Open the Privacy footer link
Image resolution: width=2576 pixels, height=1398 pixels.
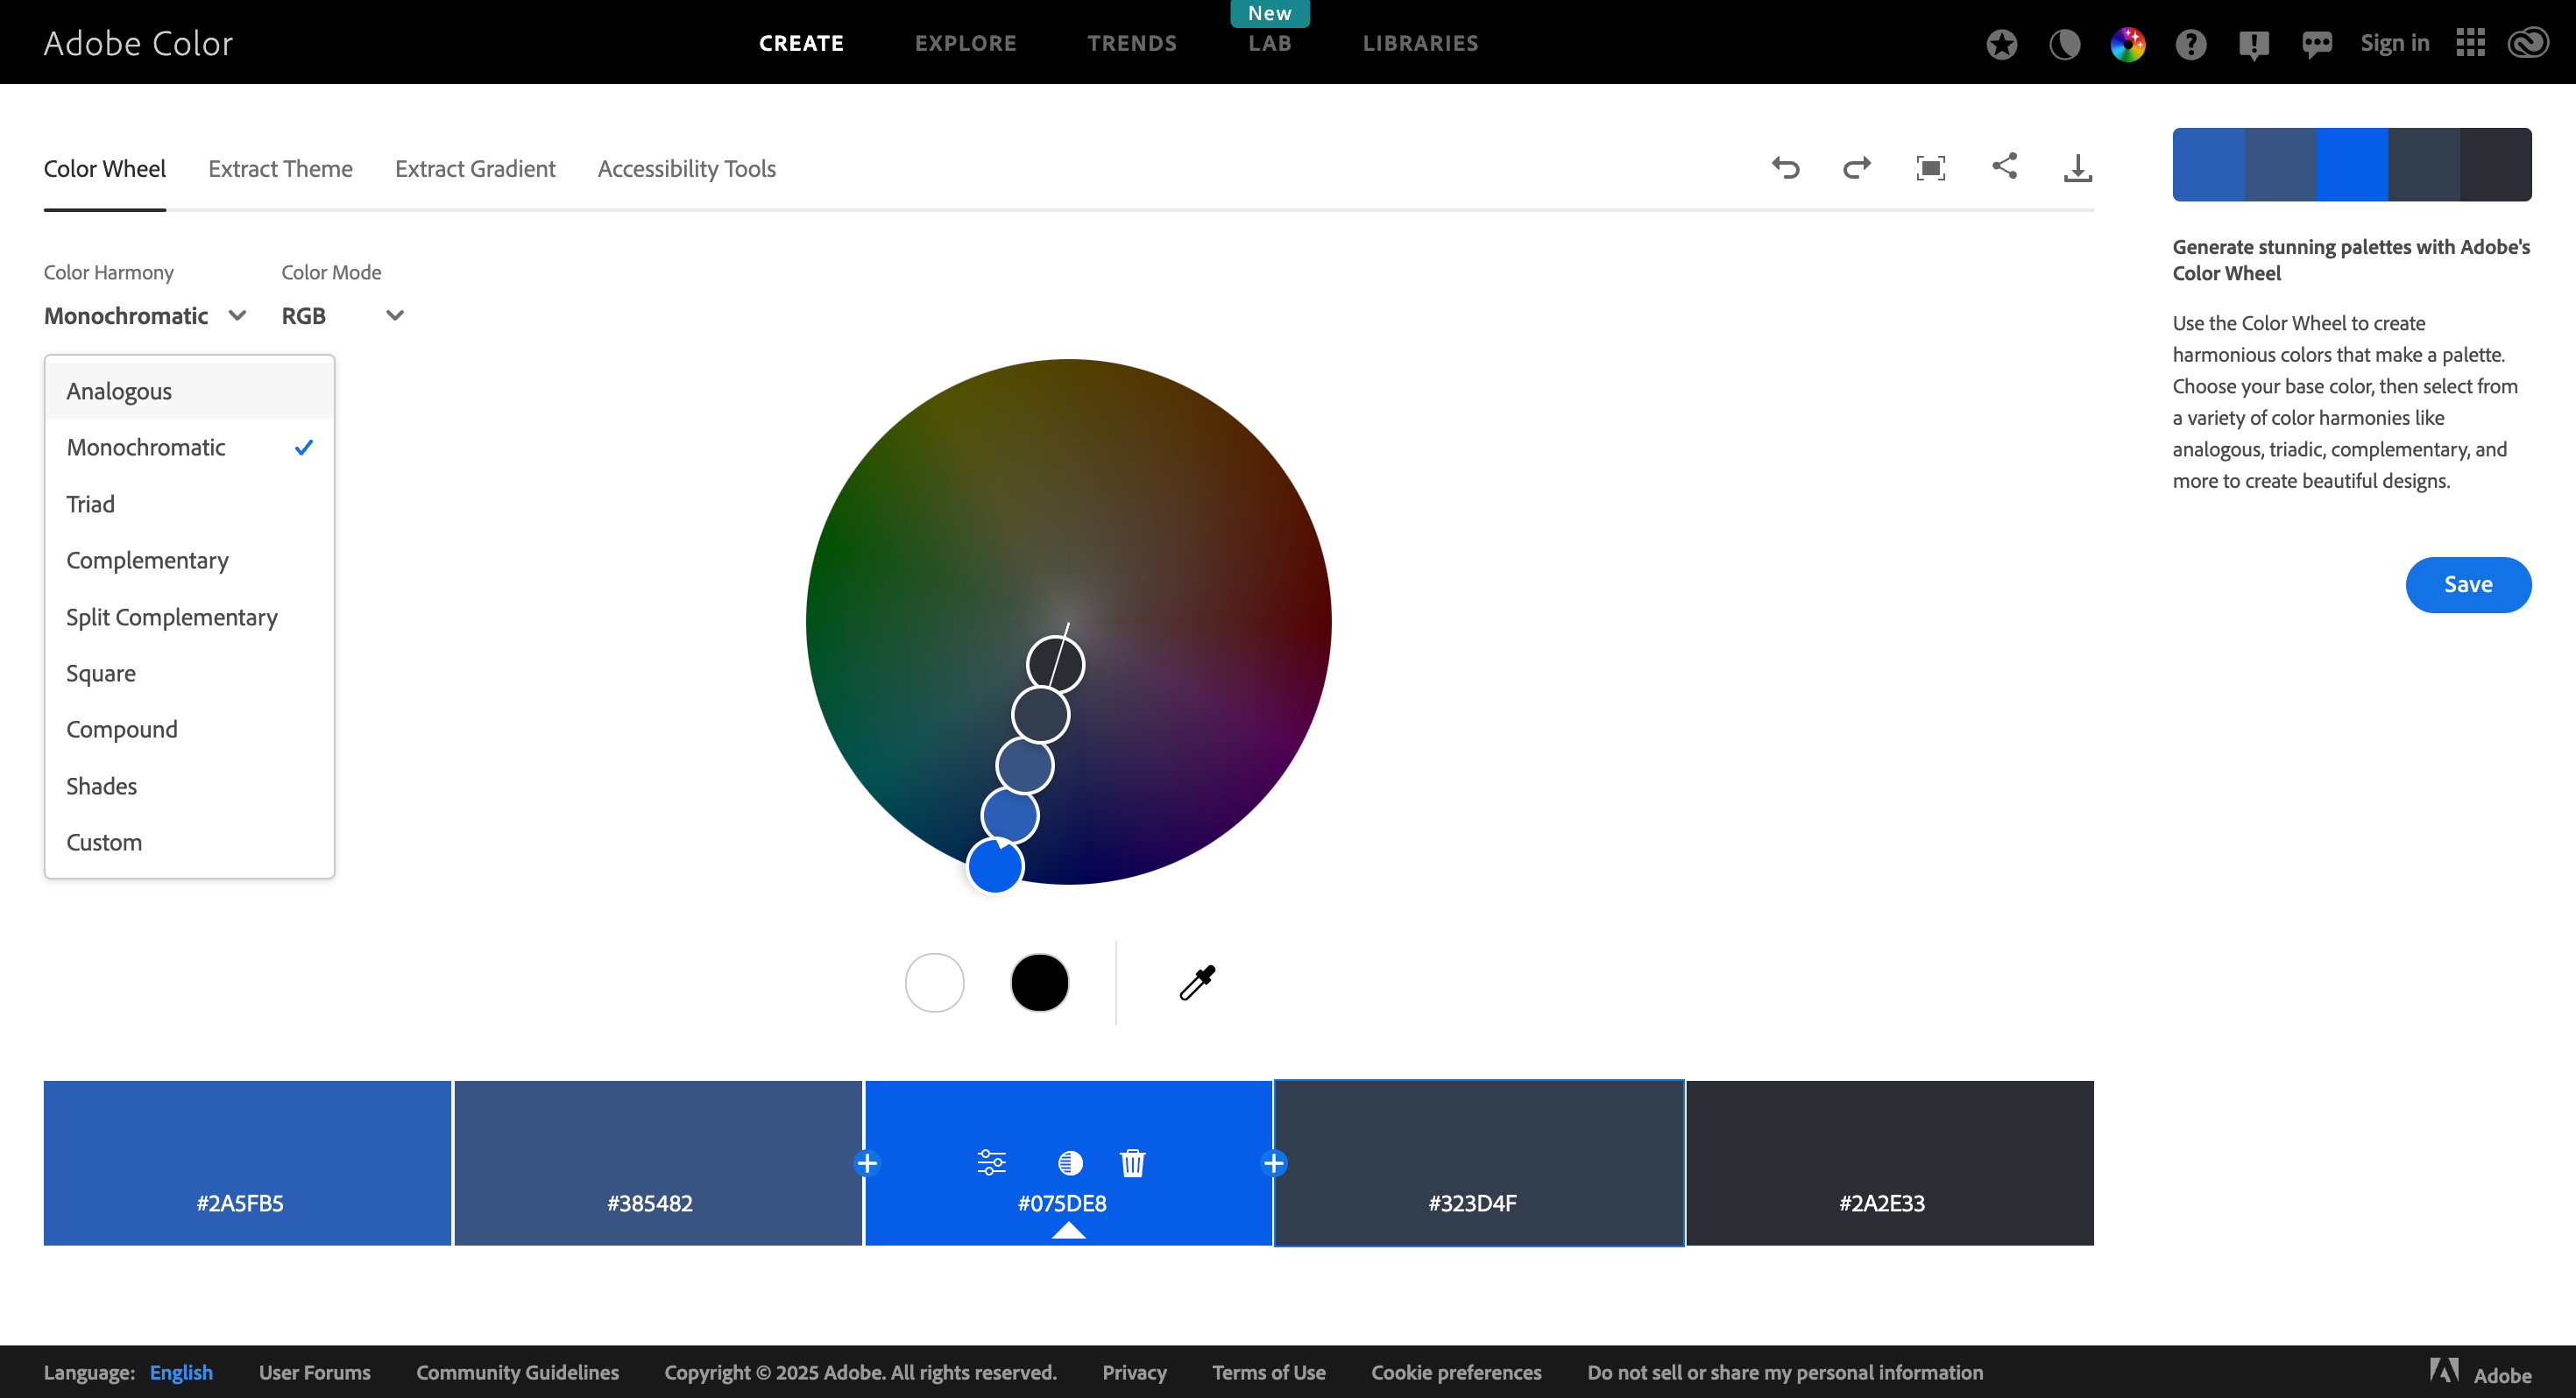click(x=1134, y=1372)
